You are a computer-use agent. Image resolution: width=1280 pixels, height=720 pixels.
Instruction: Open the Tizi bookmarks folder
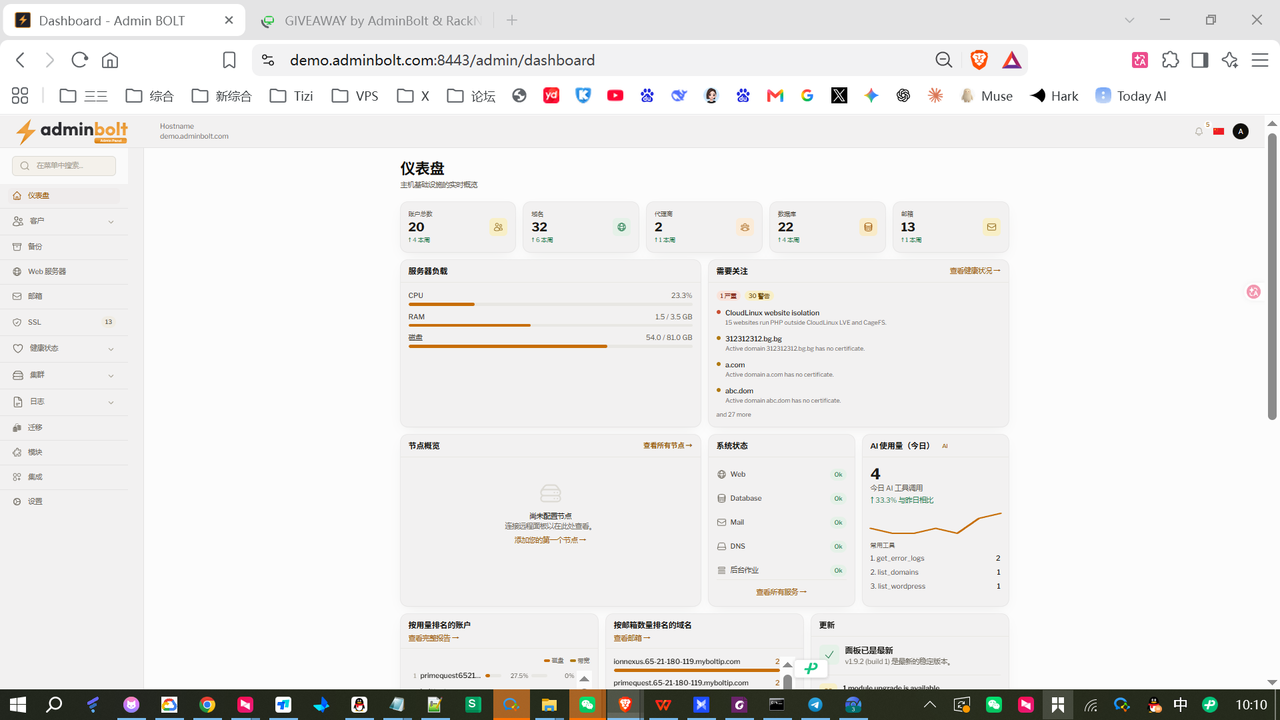click(x=291, y=96)
